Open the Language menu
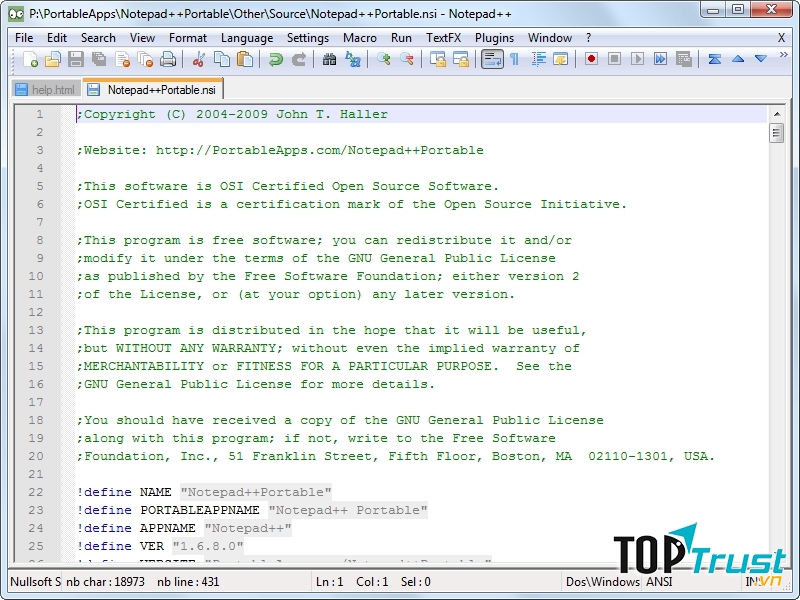This screenshot has width=800, height=600. 246,38
